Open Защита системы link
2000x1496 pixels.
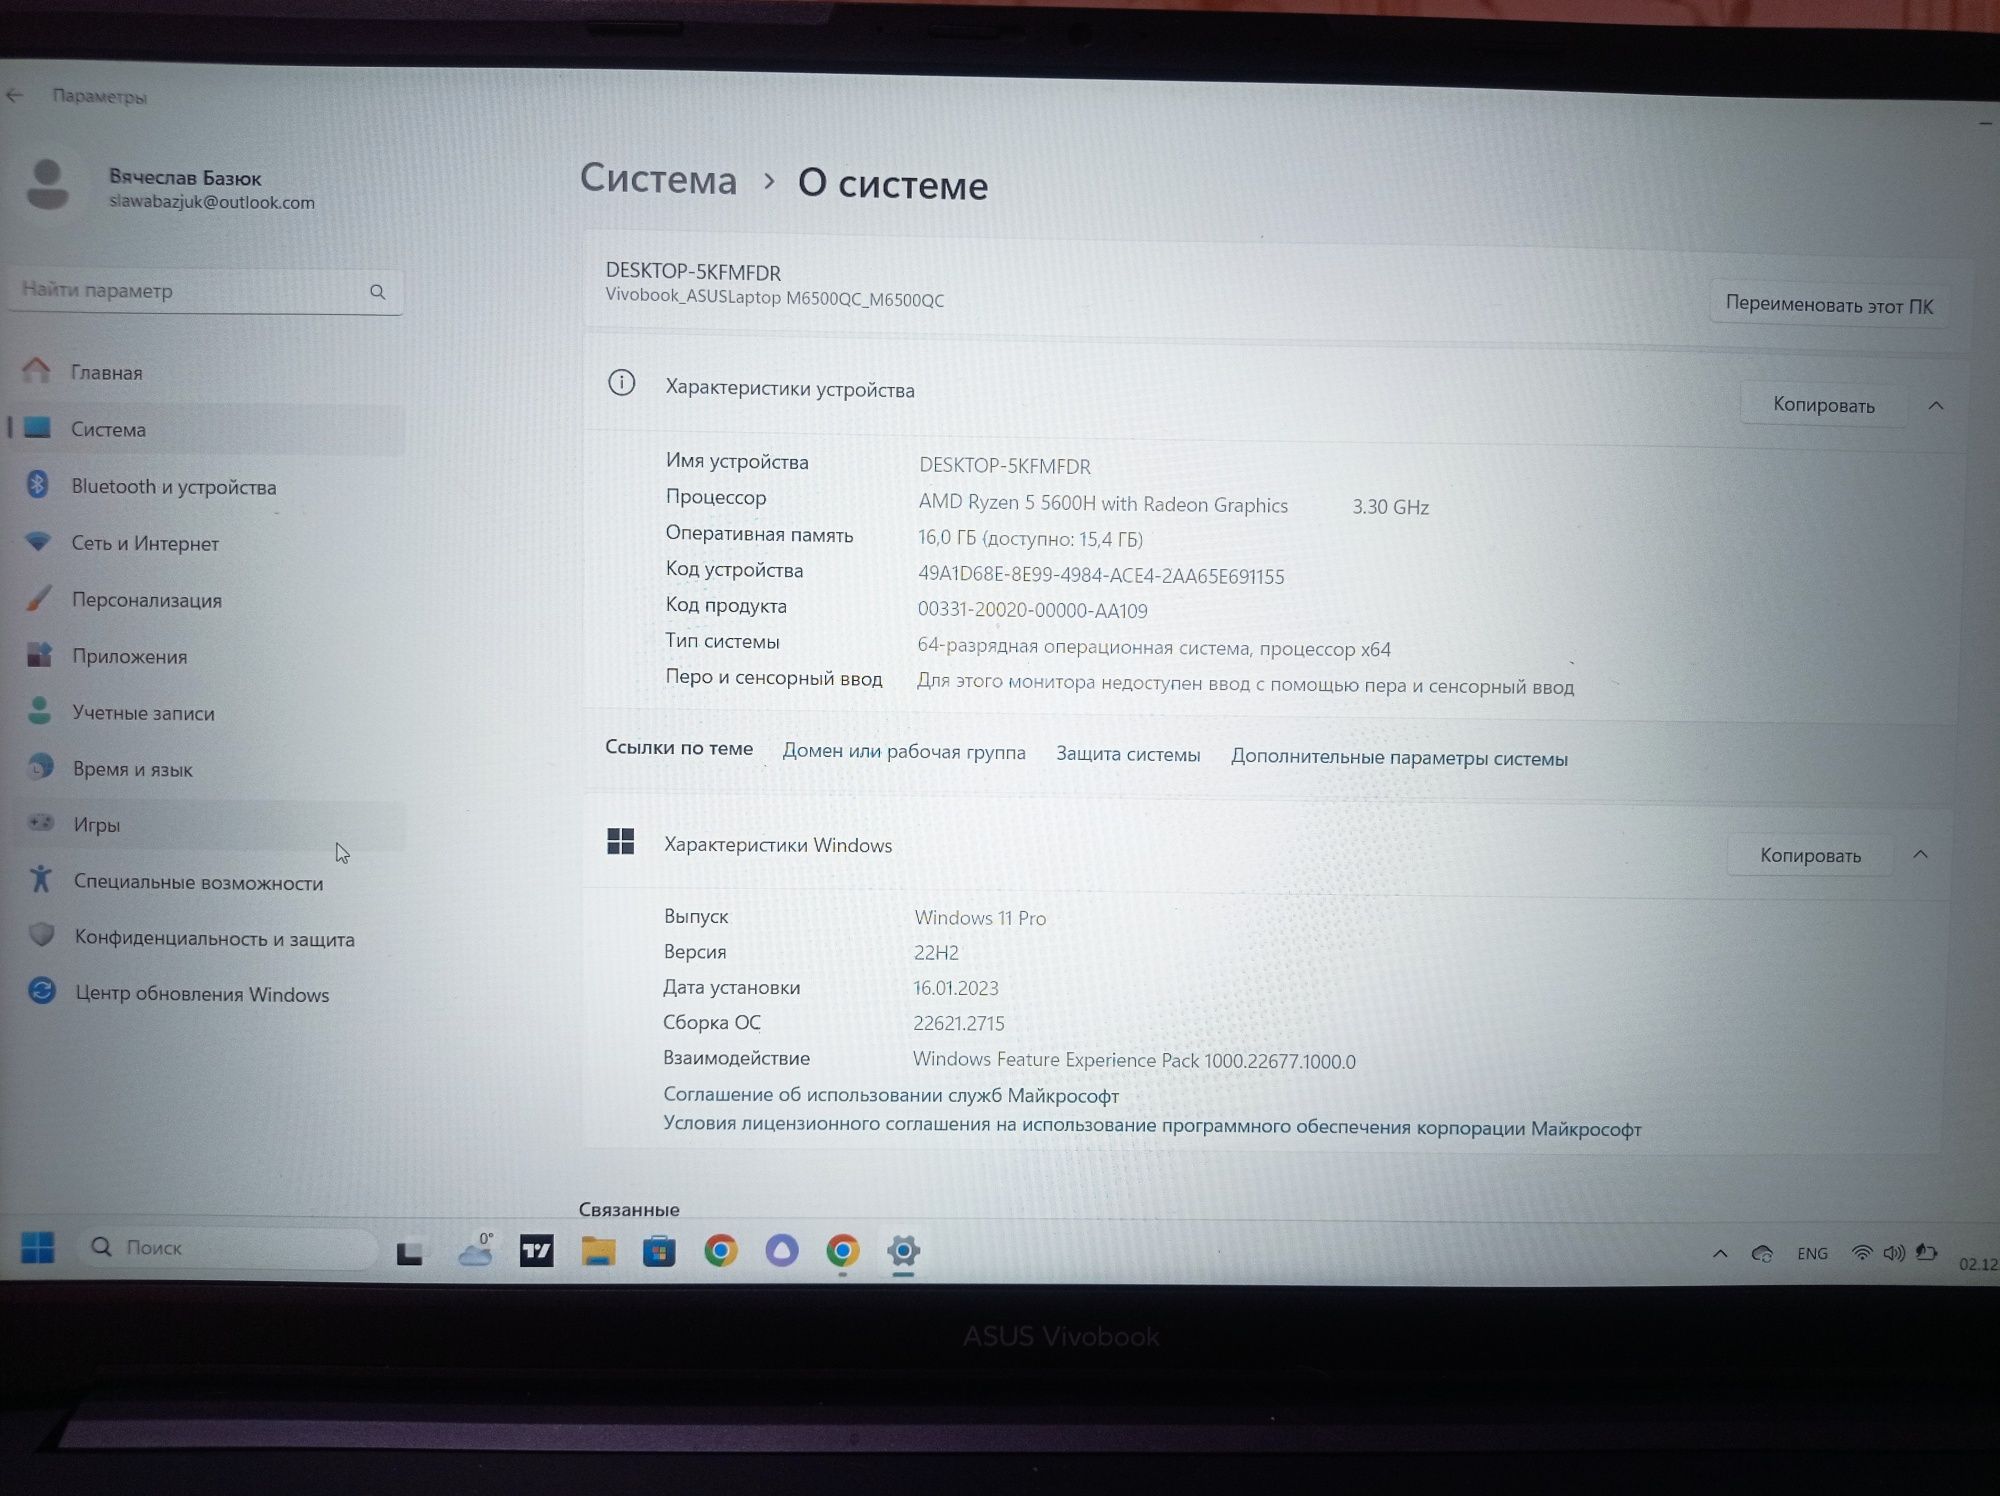(x=1128, y=754)
